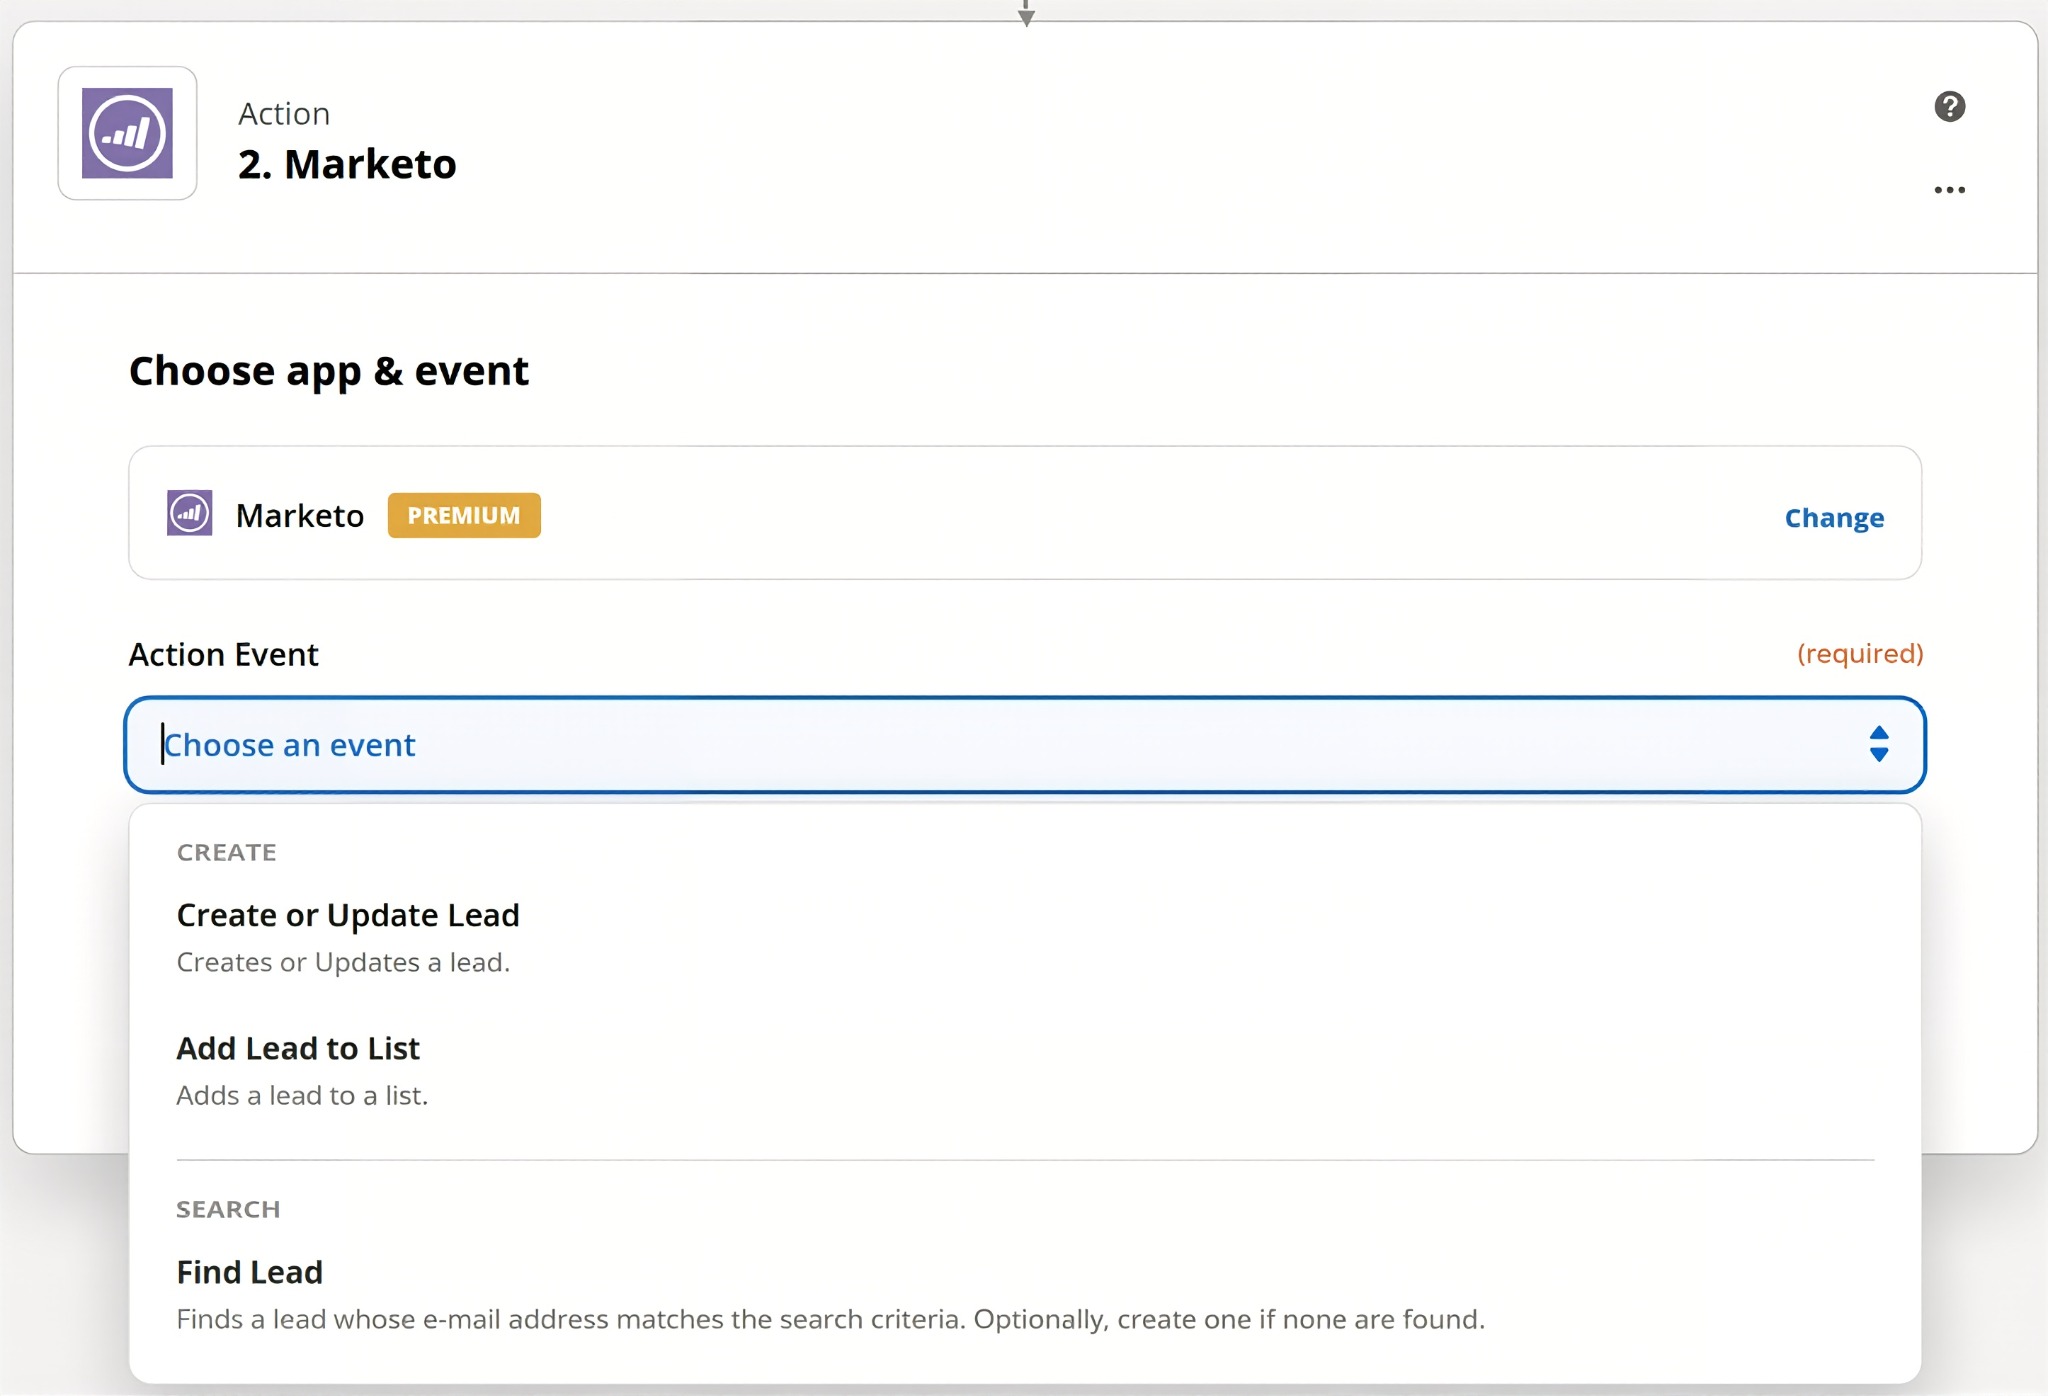Screen dimensions: 2048x1396
Task: Click the Find Lead description text
Action: pyautogui.click(x=830, y=1319)
